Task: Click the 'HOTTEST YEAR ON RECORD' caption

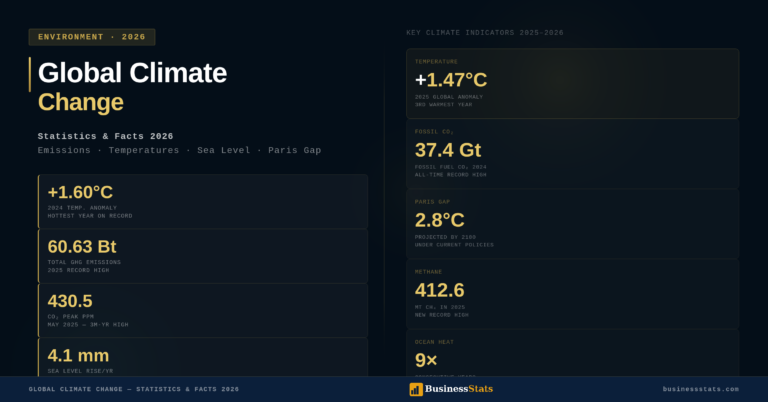Action: (x=90, y=216)
